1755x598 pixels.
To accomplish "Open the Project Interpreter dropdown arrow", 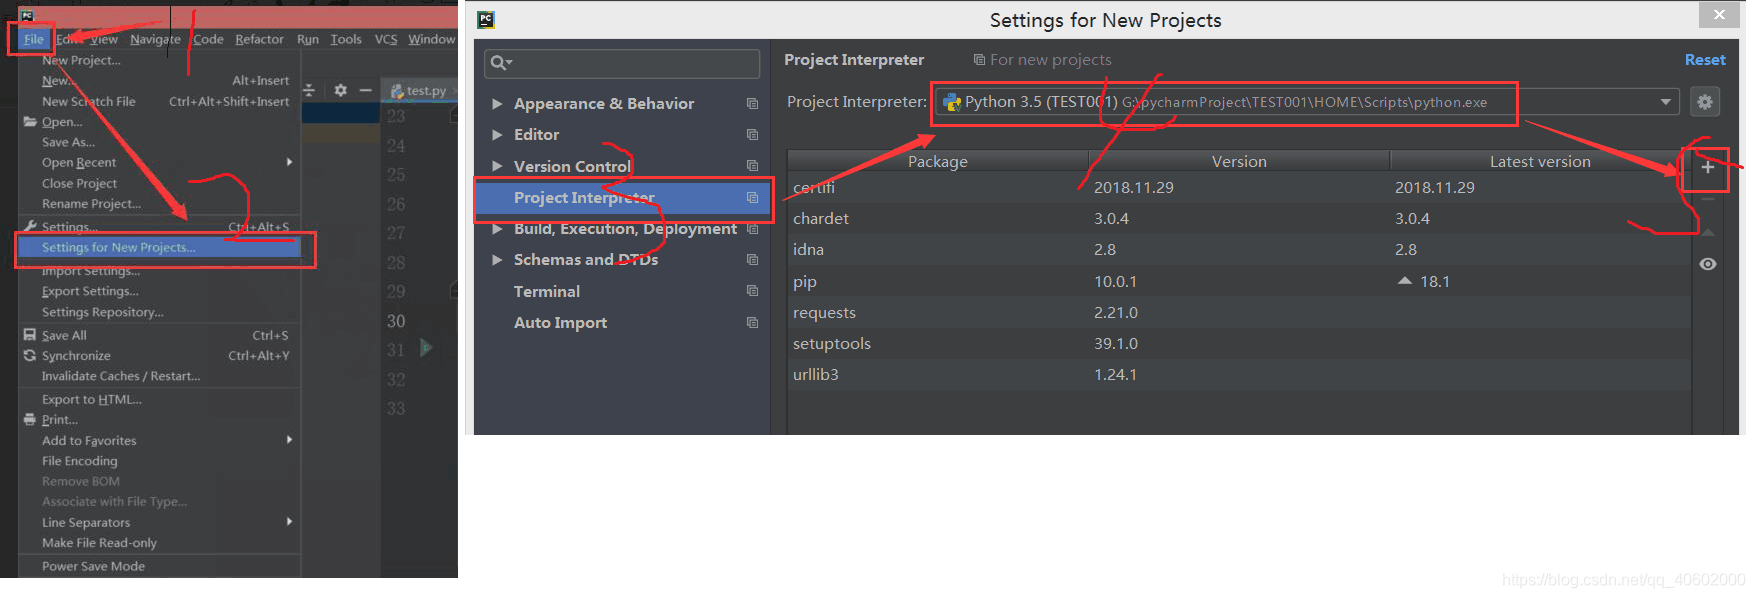I will coord(1664,101).
